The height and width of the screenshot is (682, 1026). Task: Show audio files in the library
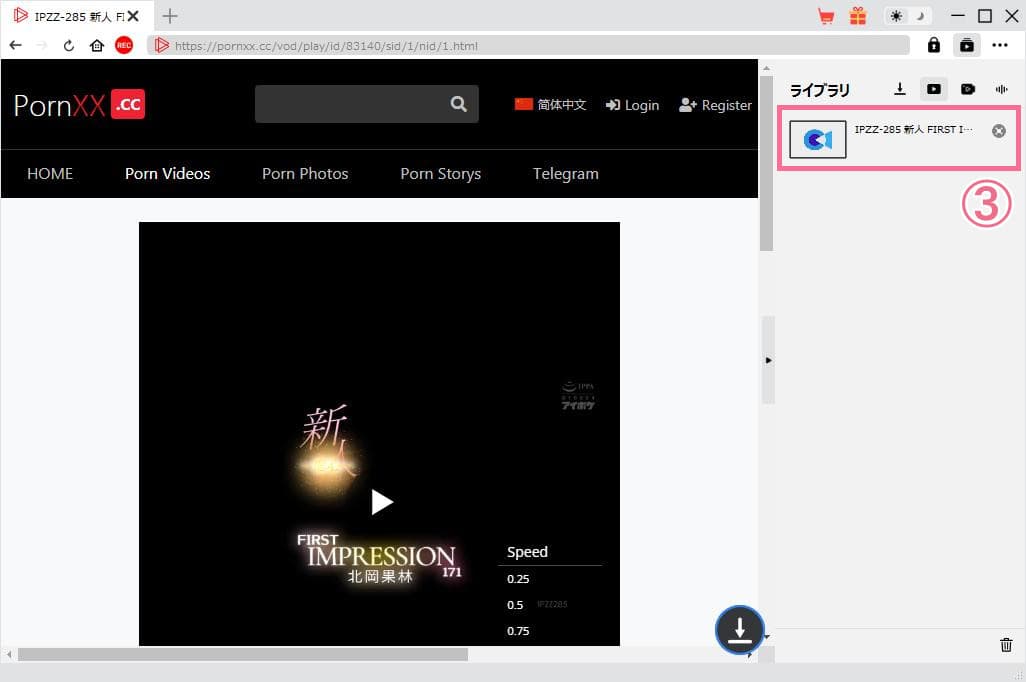click(1001, 89)
